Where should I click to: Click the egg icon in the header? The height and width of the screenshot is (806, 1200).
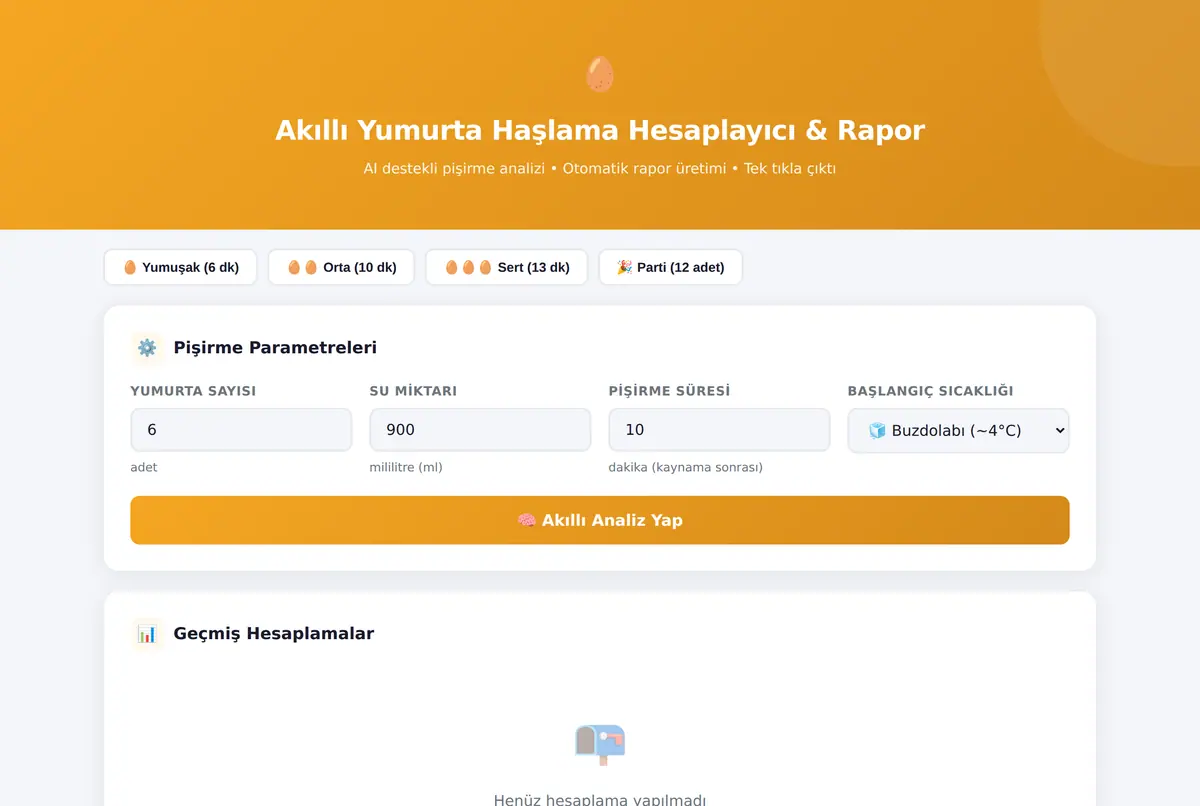coord(600,75)
